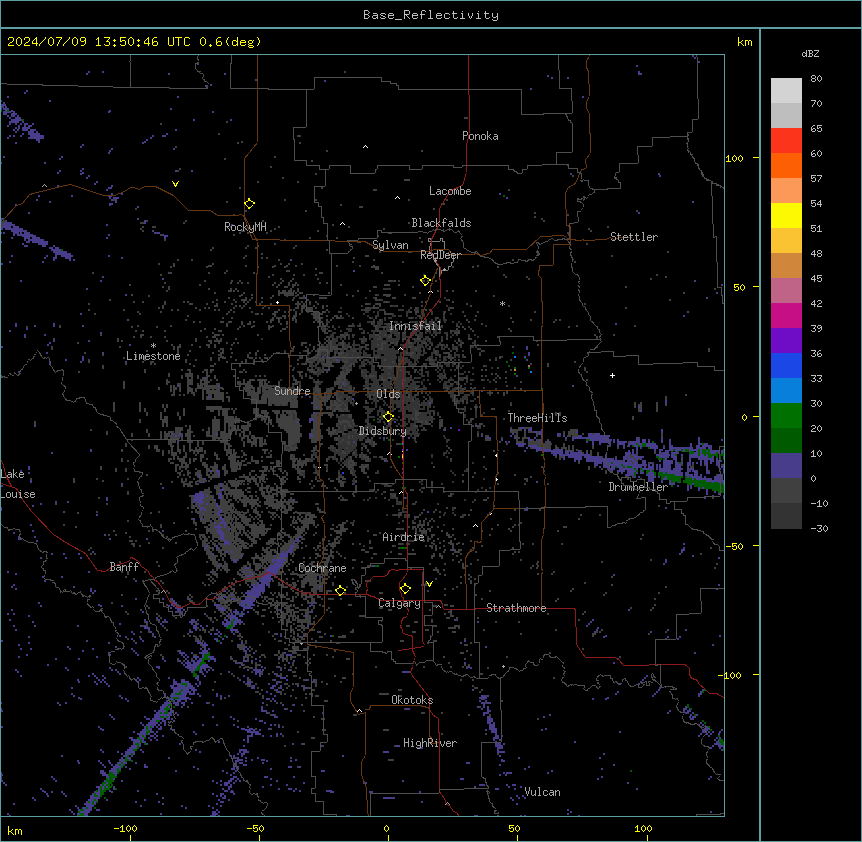Click the HighRiver label

point(430,743)
